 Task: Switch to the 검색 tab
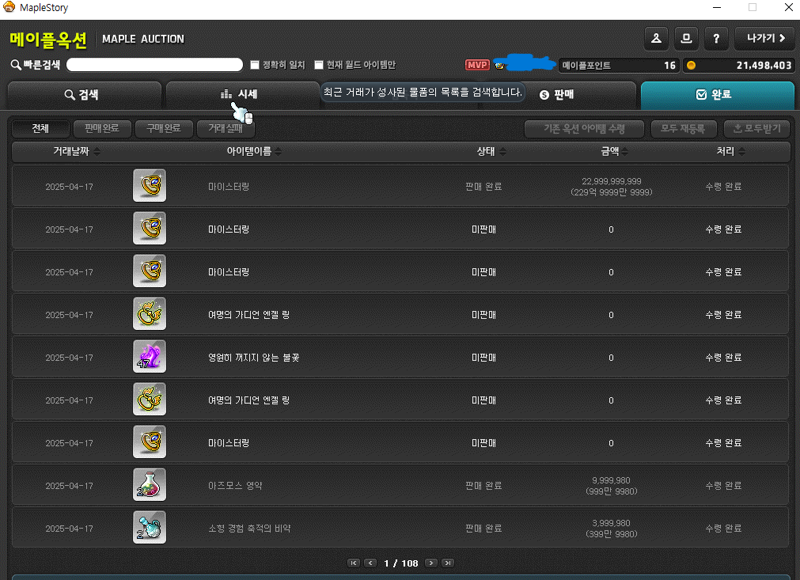[85, 95]
